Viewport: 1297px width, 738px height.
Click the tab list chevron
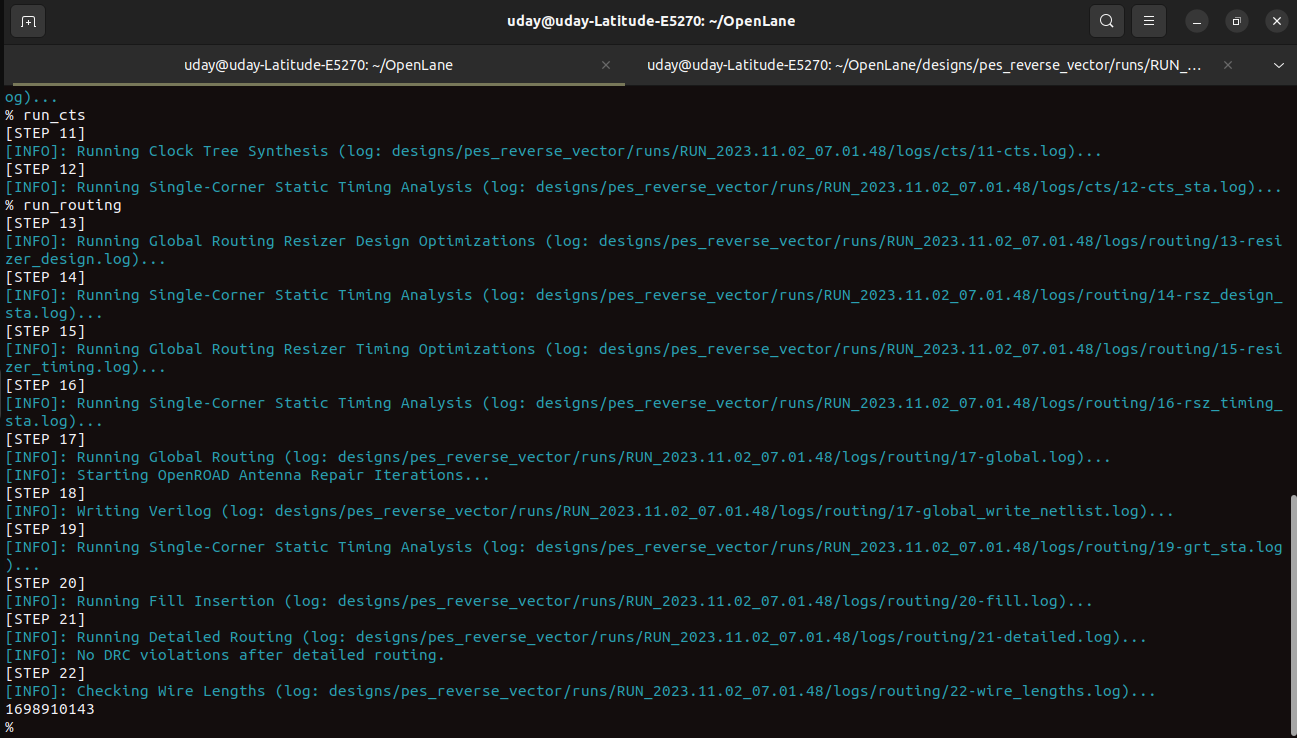1278,65
